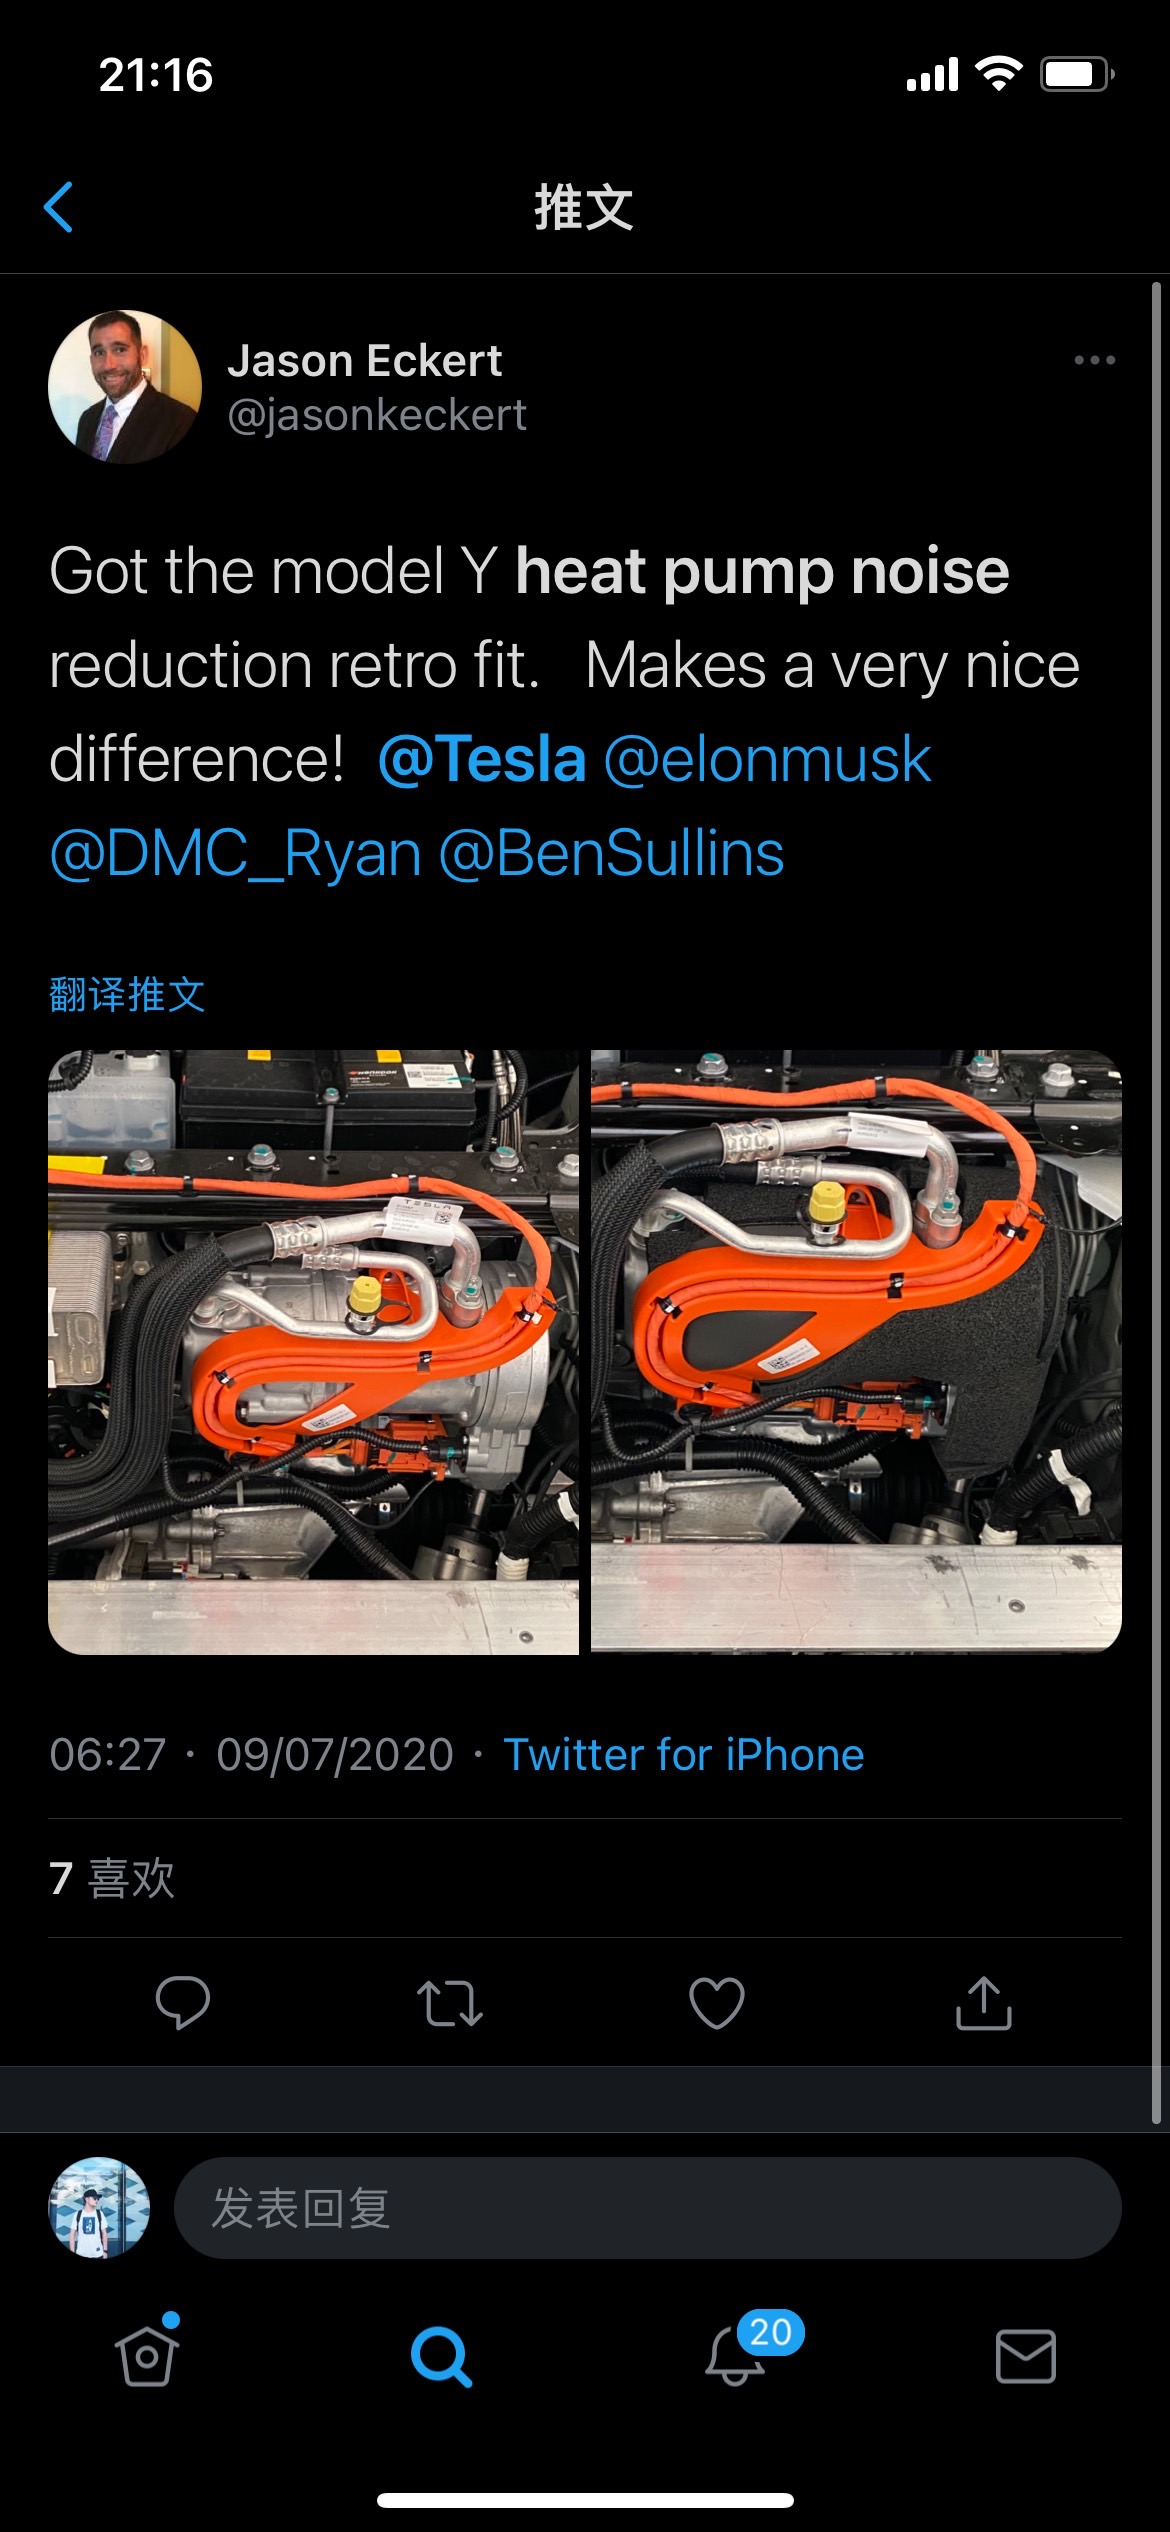Tap the 发表回复 reply field
Image resolution: width=1170 pixels, height=2532 pixels.
coord(647,2207)
